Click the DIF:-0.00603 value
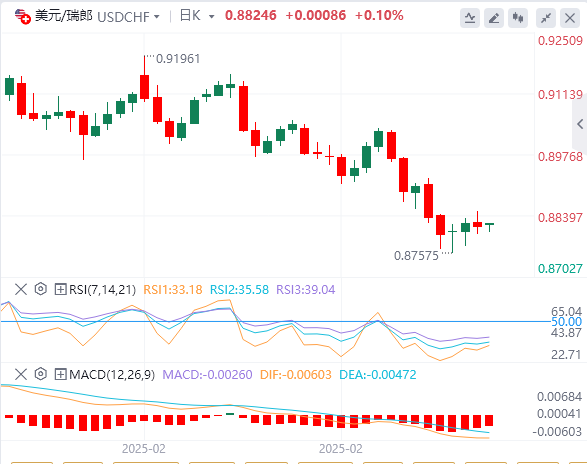Viewport: 587px width, 464px height. pyautogui.click(x=296, y=374)
